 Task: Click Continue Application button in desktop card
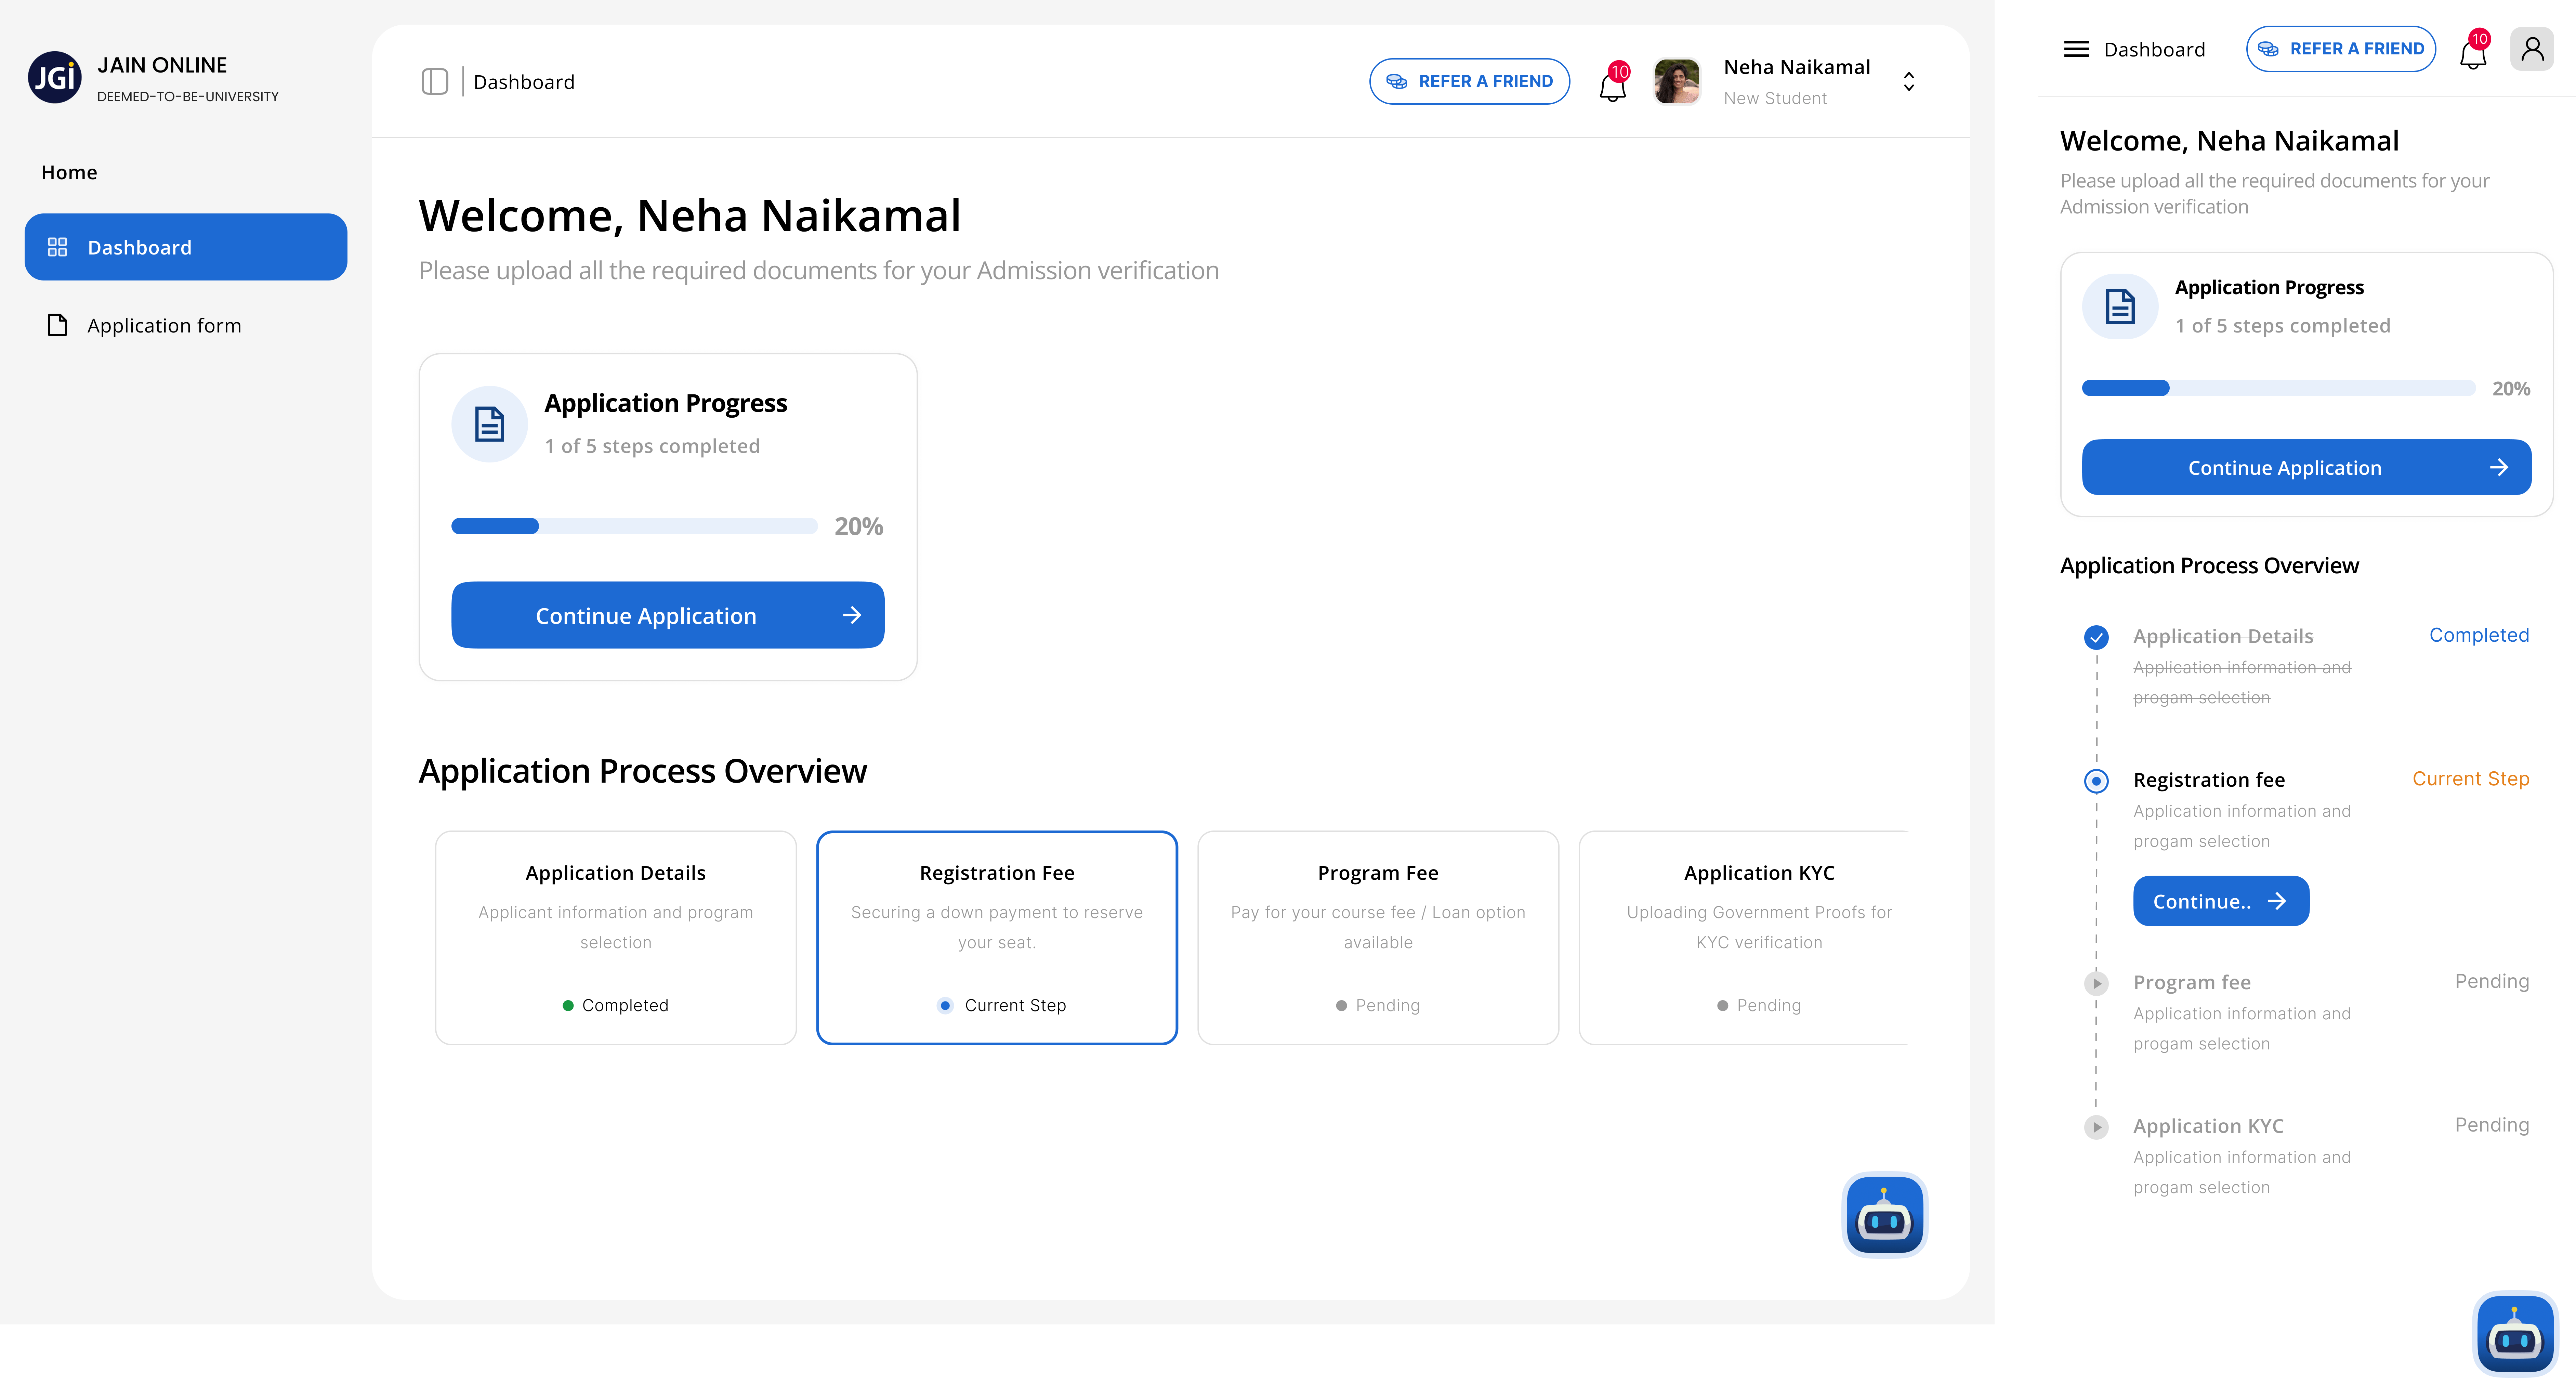(x=668, y=615)
